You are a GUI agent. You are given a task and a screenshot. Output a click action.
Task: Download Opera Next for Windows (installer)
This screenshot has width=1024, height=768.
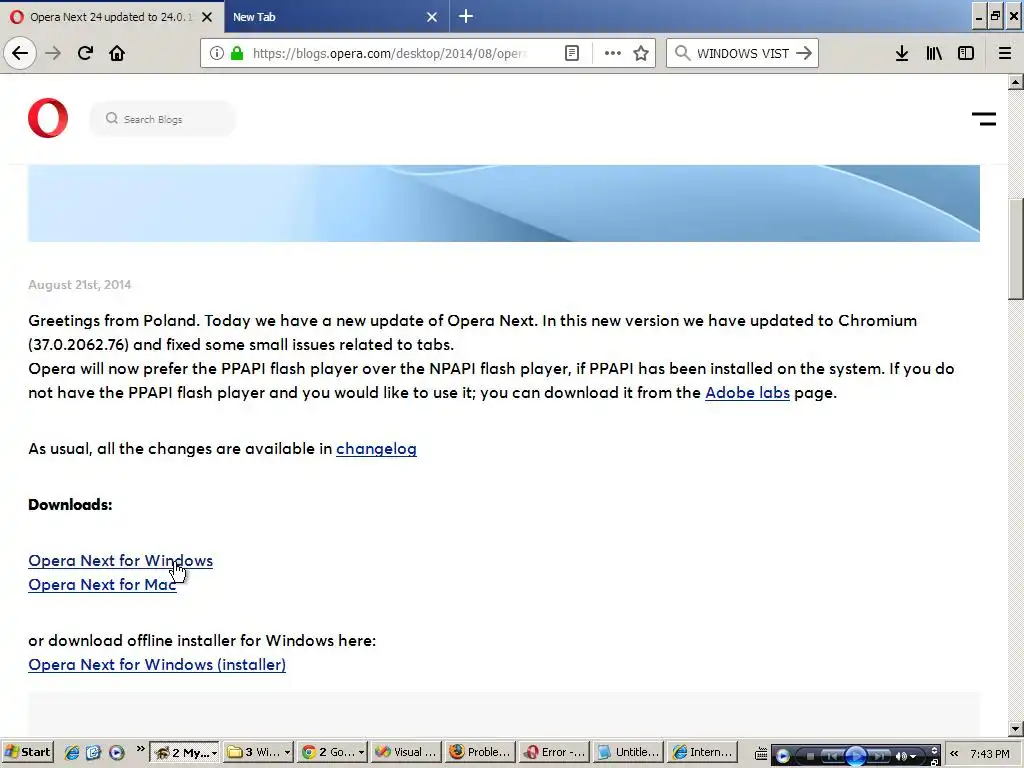157,664
